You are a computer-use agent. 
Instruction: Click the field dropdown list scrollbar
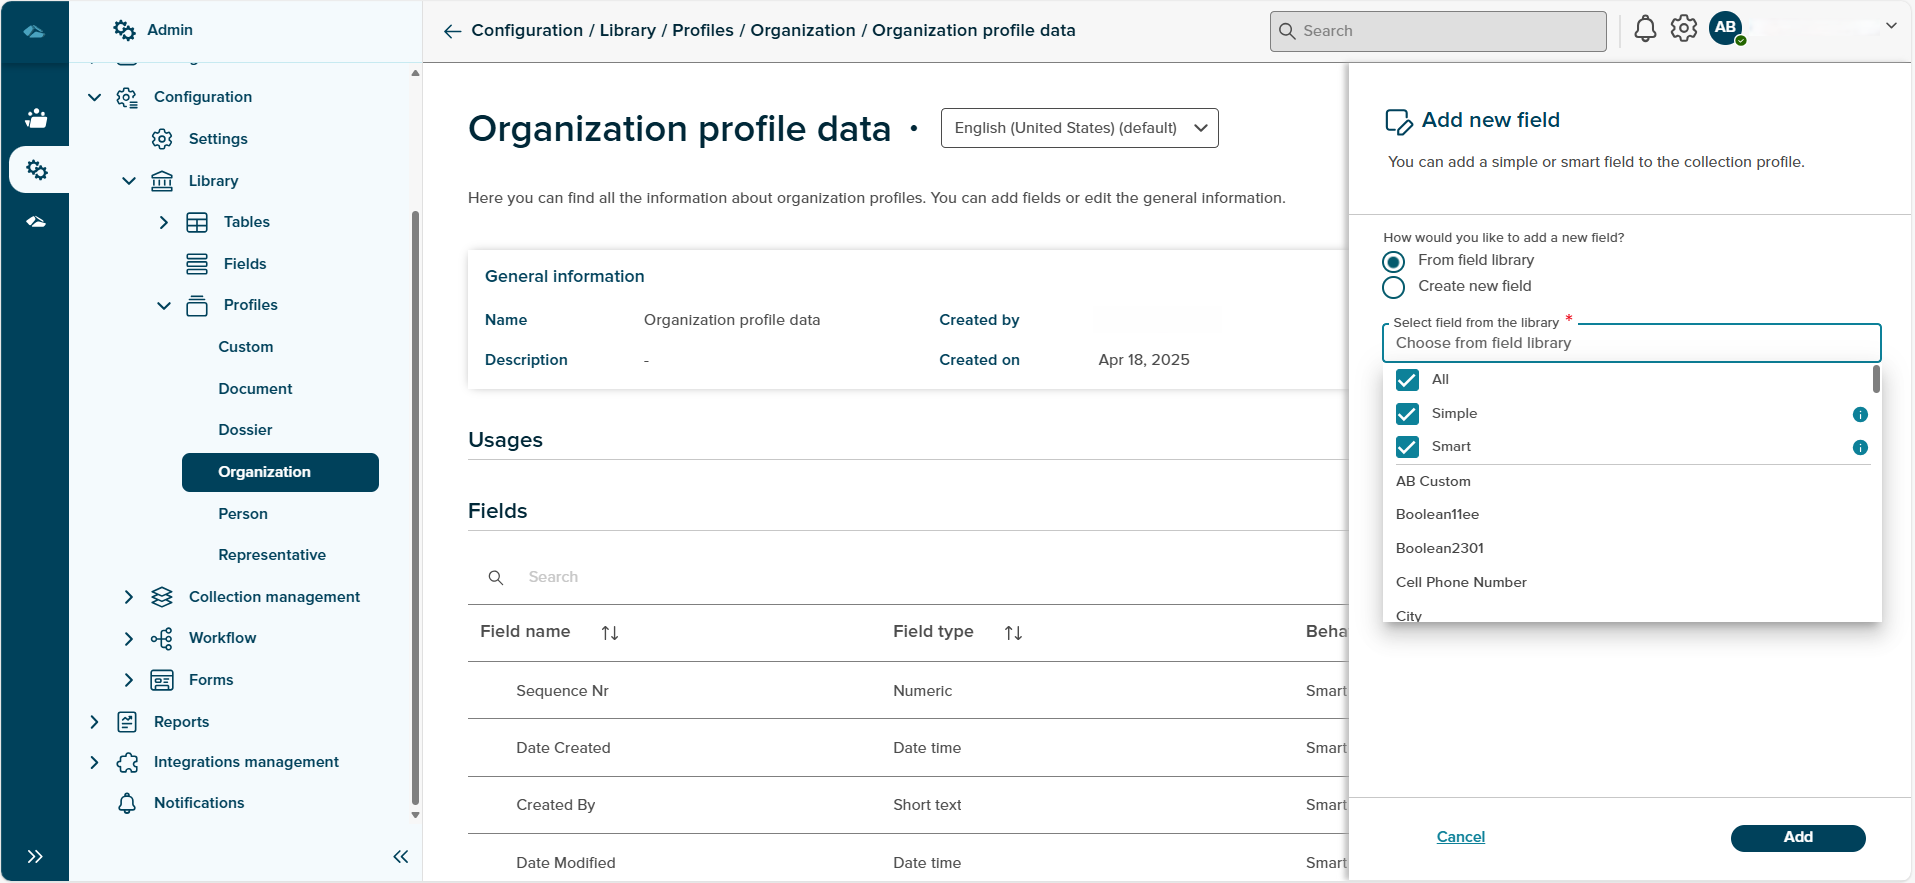(x=1876, y=379)
